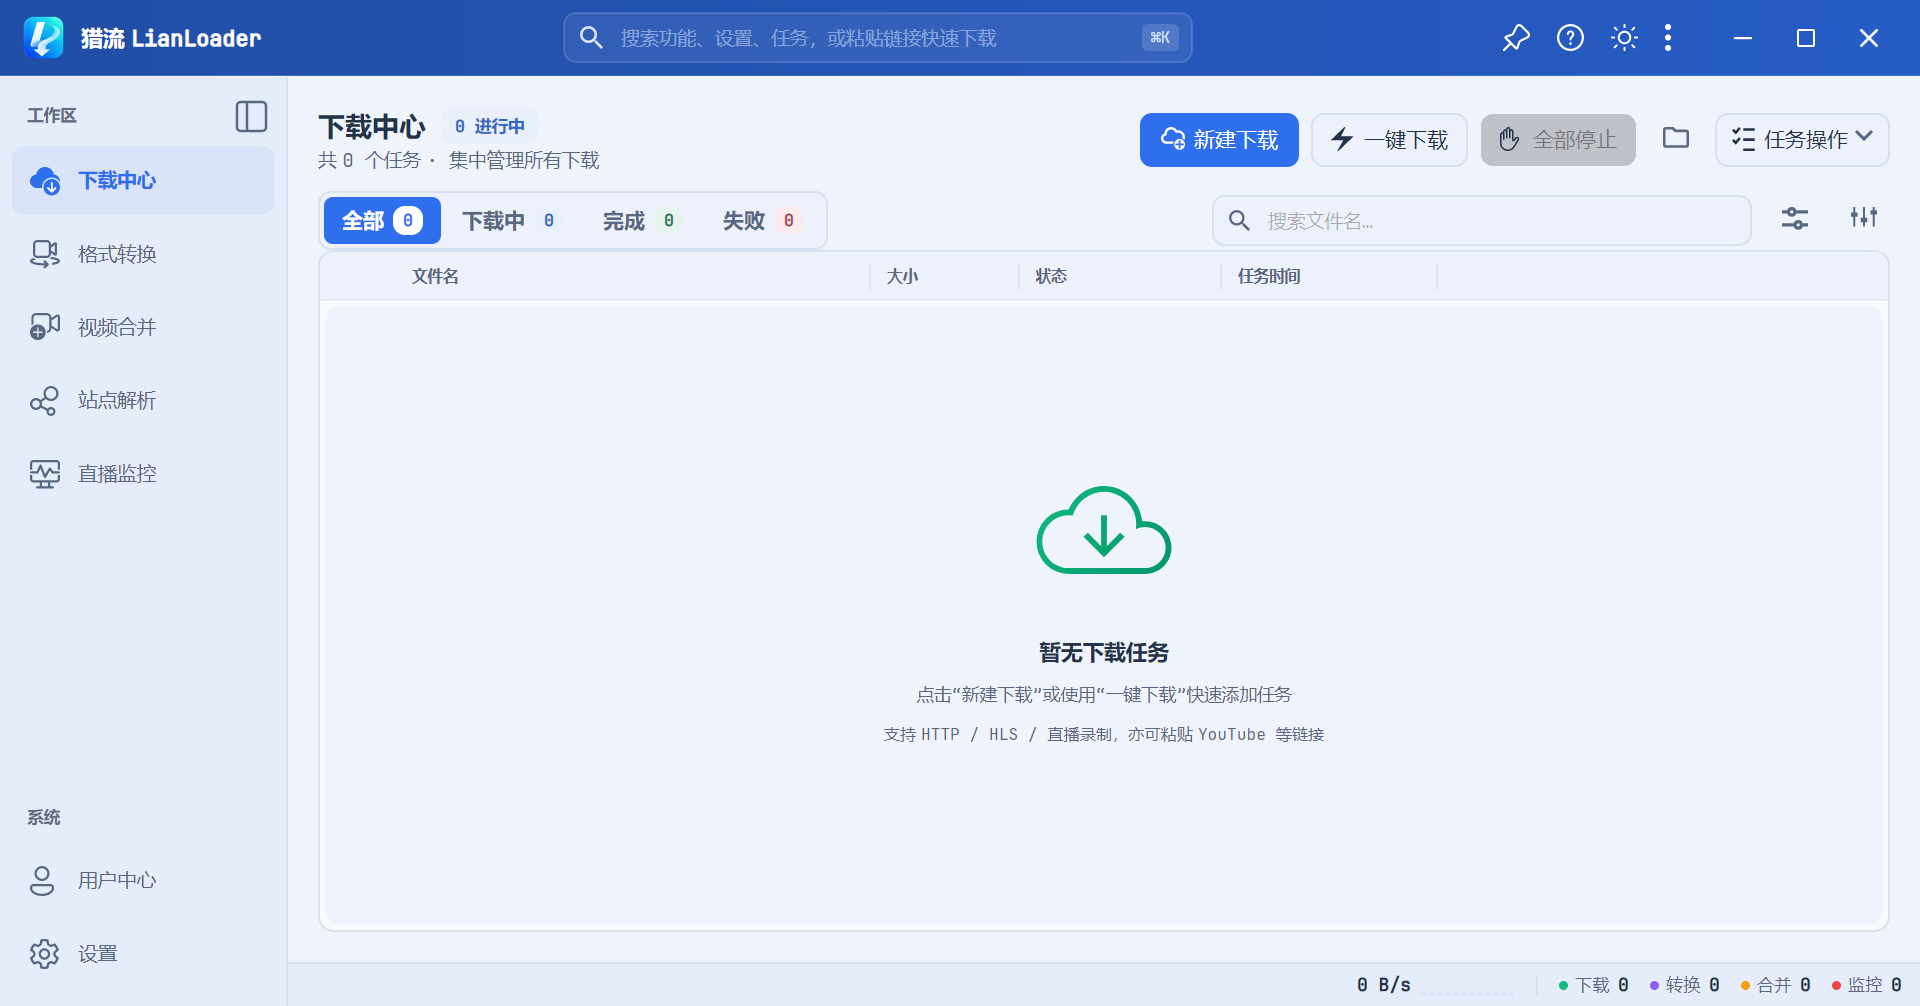This screenshot has width=1920, height=1006.
Task: Click the 转换 0 status bar entry
Action: coord(1685,985)
